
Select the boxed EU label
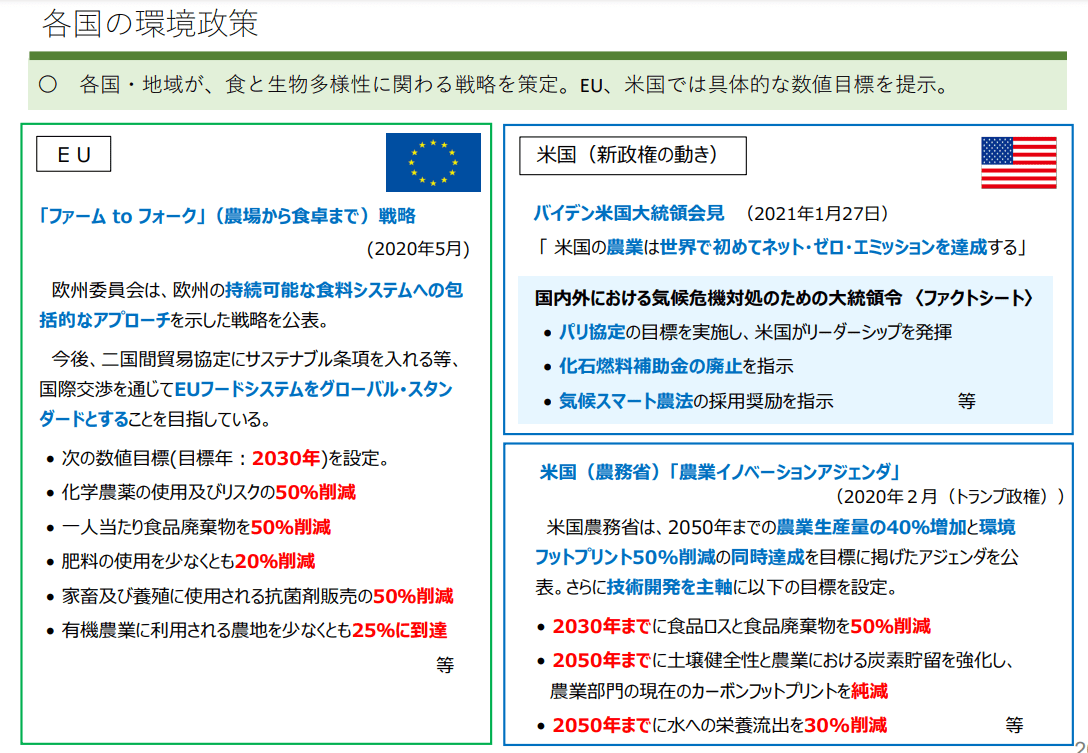(x=74, y=154)
